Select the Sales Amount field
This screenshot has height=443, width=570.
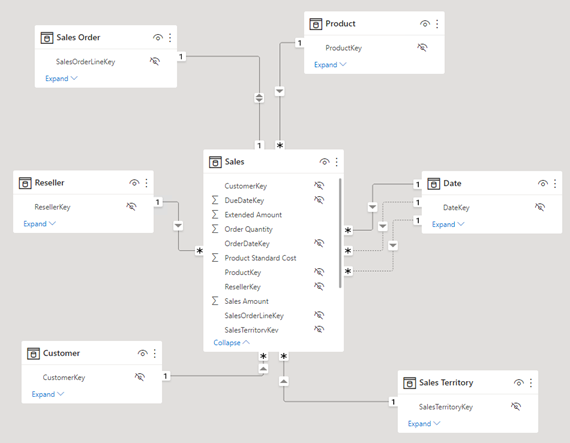point(246,301)
